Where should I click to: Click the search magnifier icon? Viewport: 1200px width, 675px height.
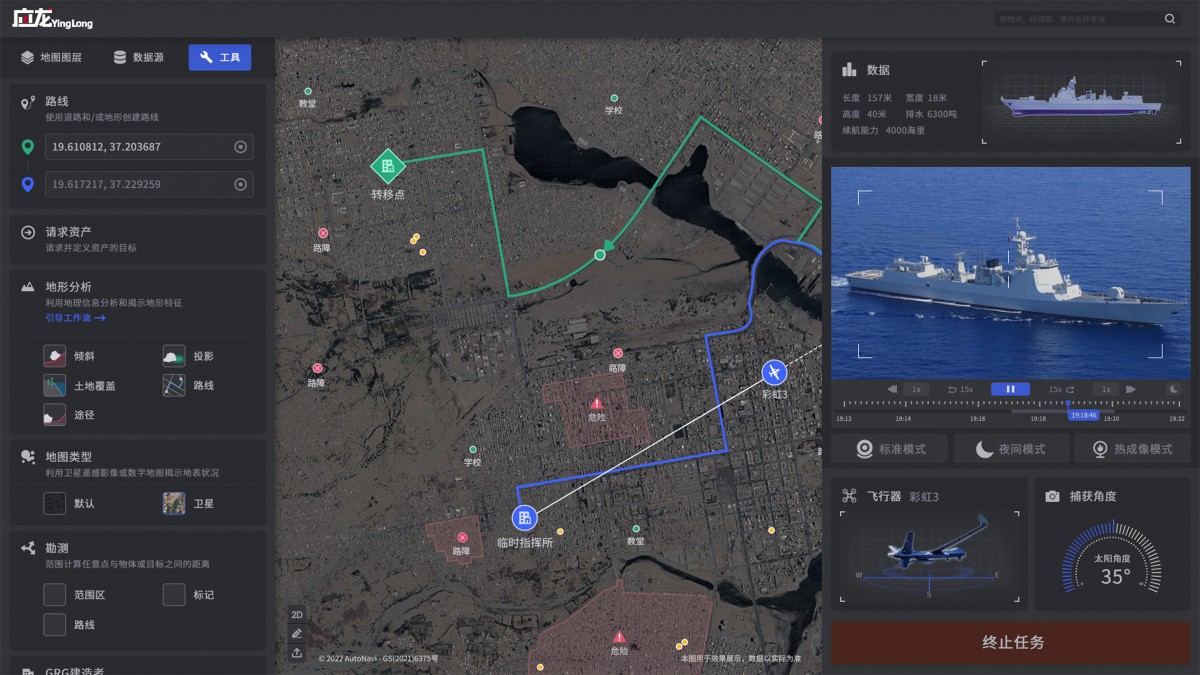pyautogui.click(x=1170, y=19)
